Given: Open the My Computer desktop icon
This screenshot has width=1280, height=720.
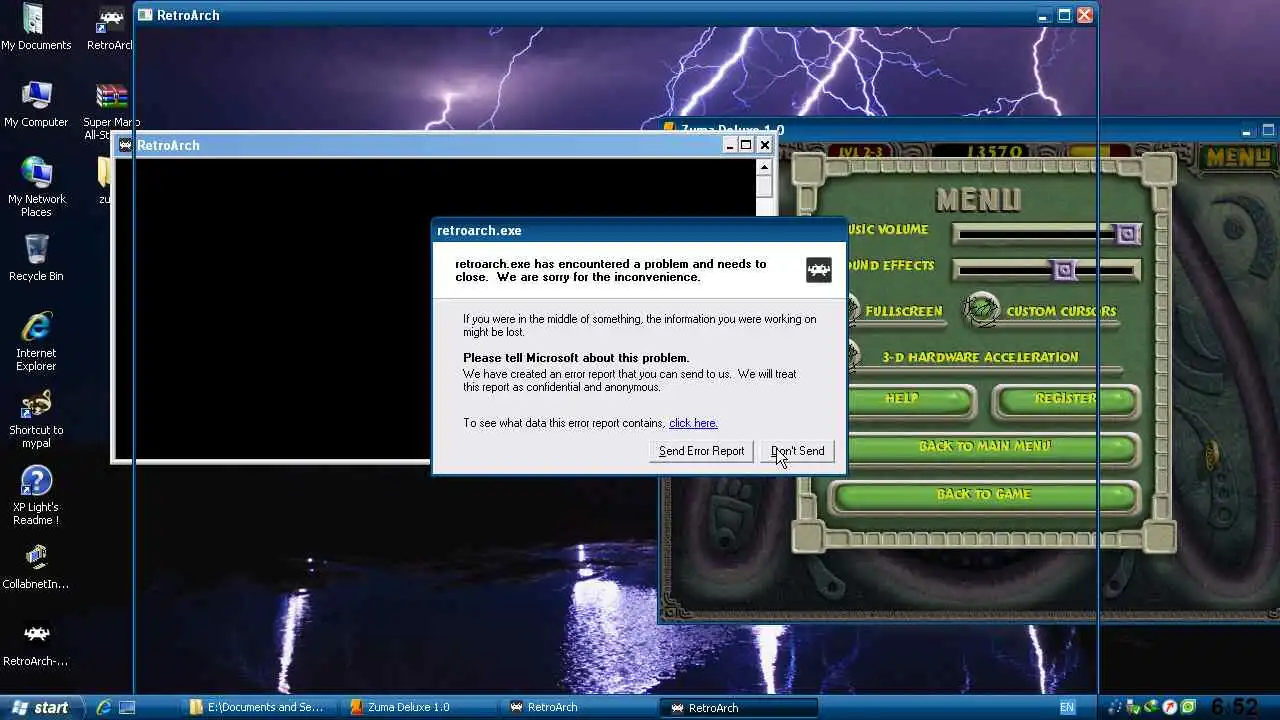Looking at the screenshot, I should click(x=36, y=104).
